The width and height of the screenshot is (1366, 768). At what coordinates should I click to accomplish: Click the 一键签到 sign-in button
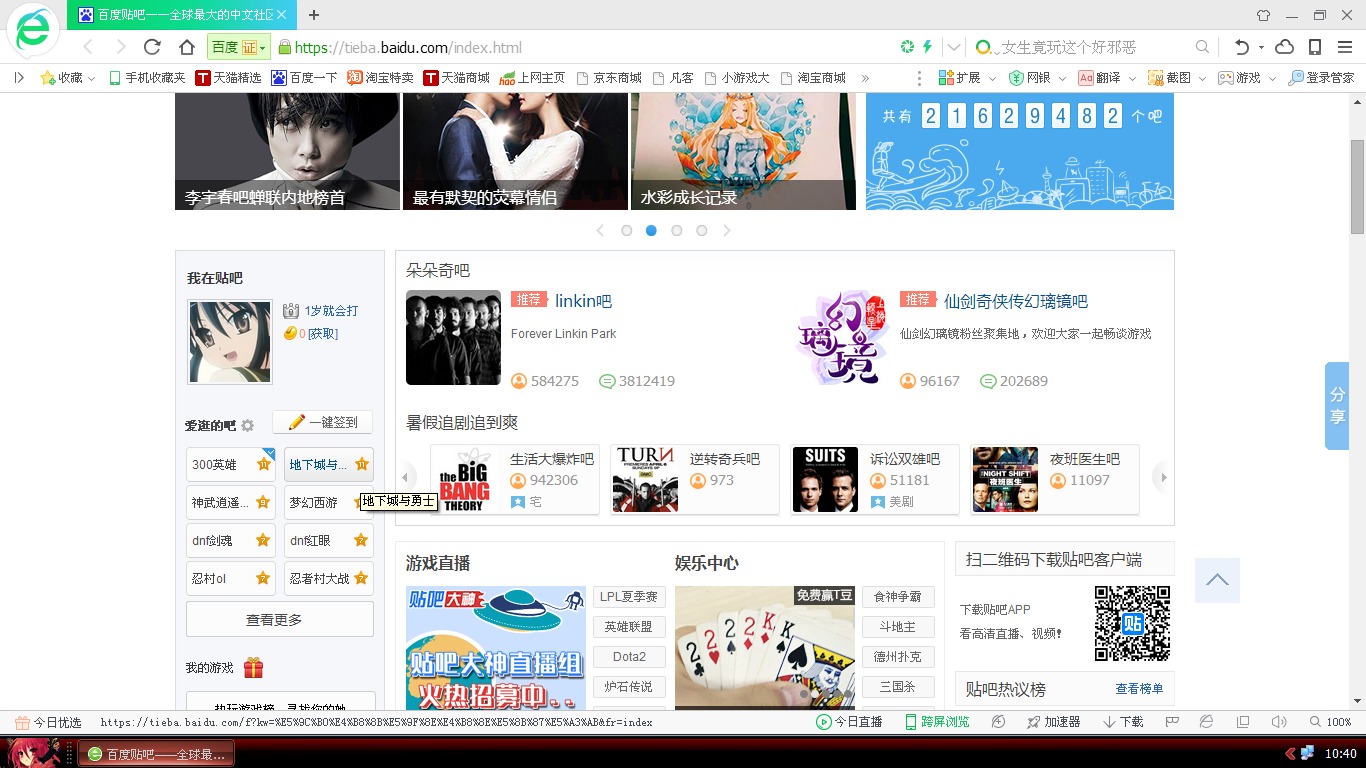322,422
